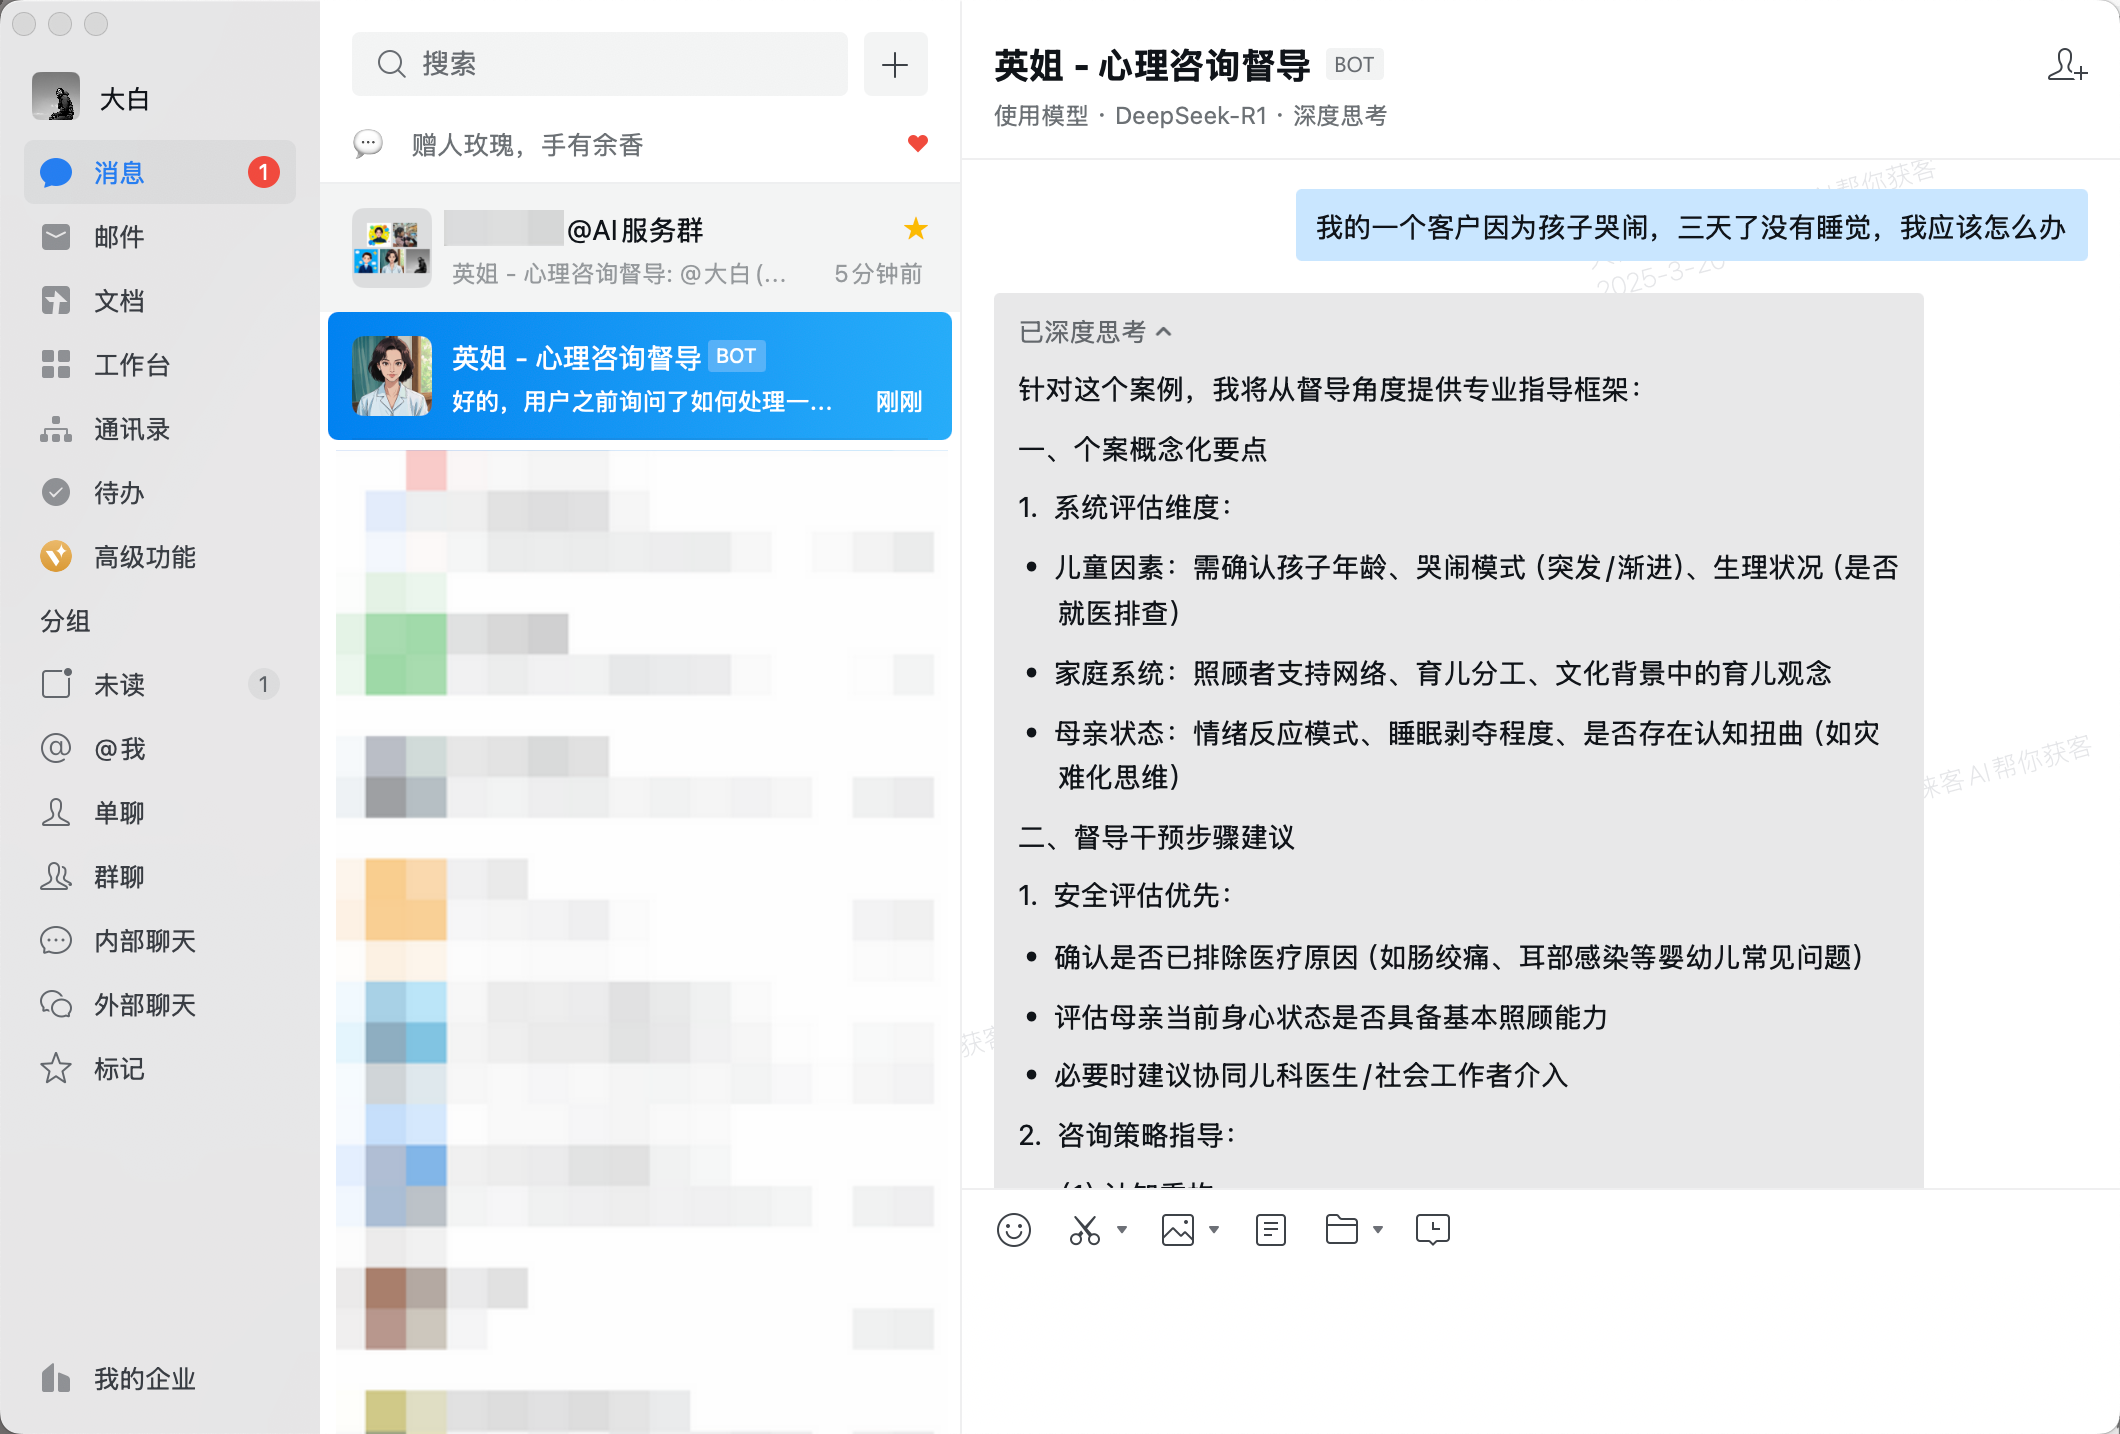Click the image picture icon
2120x1434 pixels.
(x=1177, y=1229)
